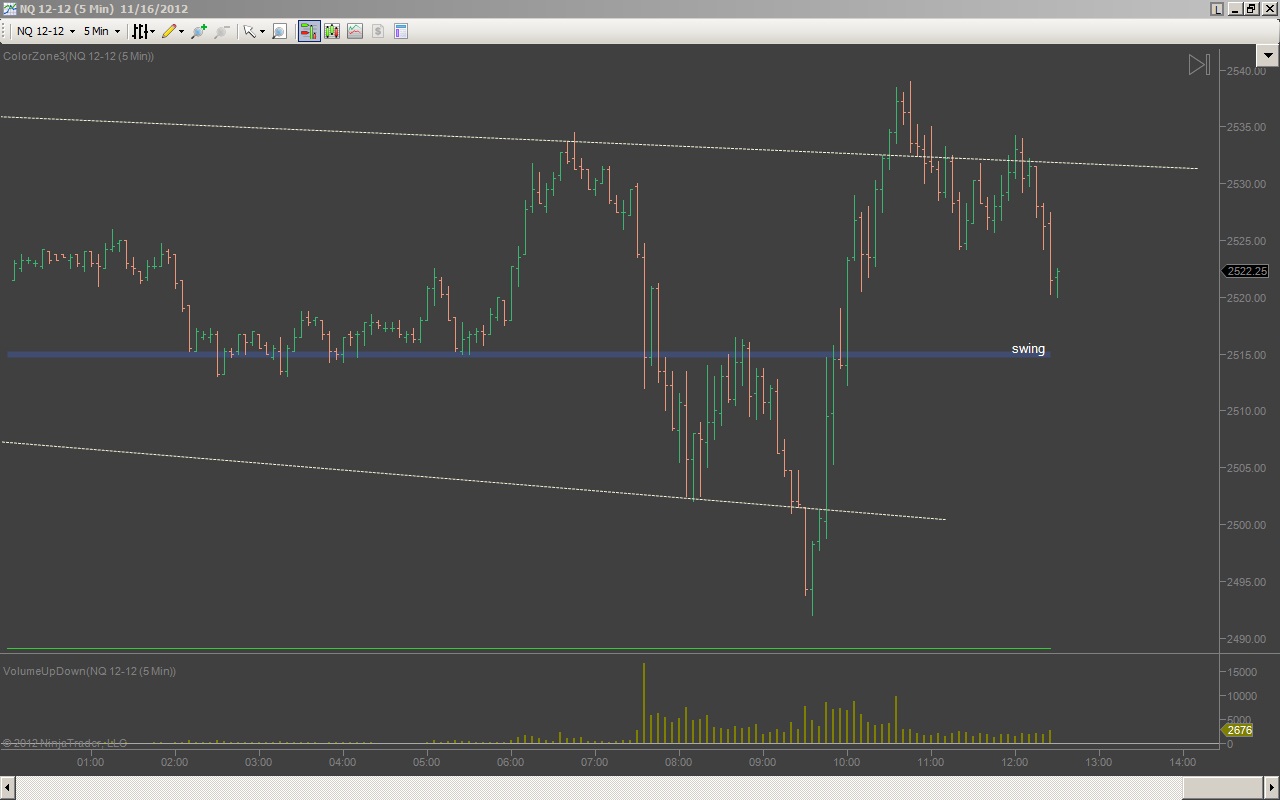The height and width of the screenshot is (800, 1280).
Task: Restore down the chart window
Action: [x=1250, y=9]
